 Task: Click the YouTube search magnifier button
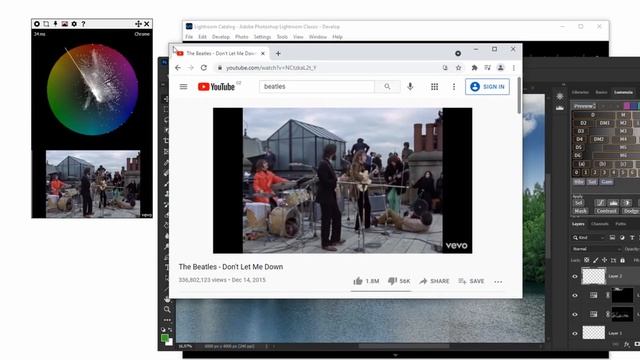pyautogui.click(x=387, y=87)
